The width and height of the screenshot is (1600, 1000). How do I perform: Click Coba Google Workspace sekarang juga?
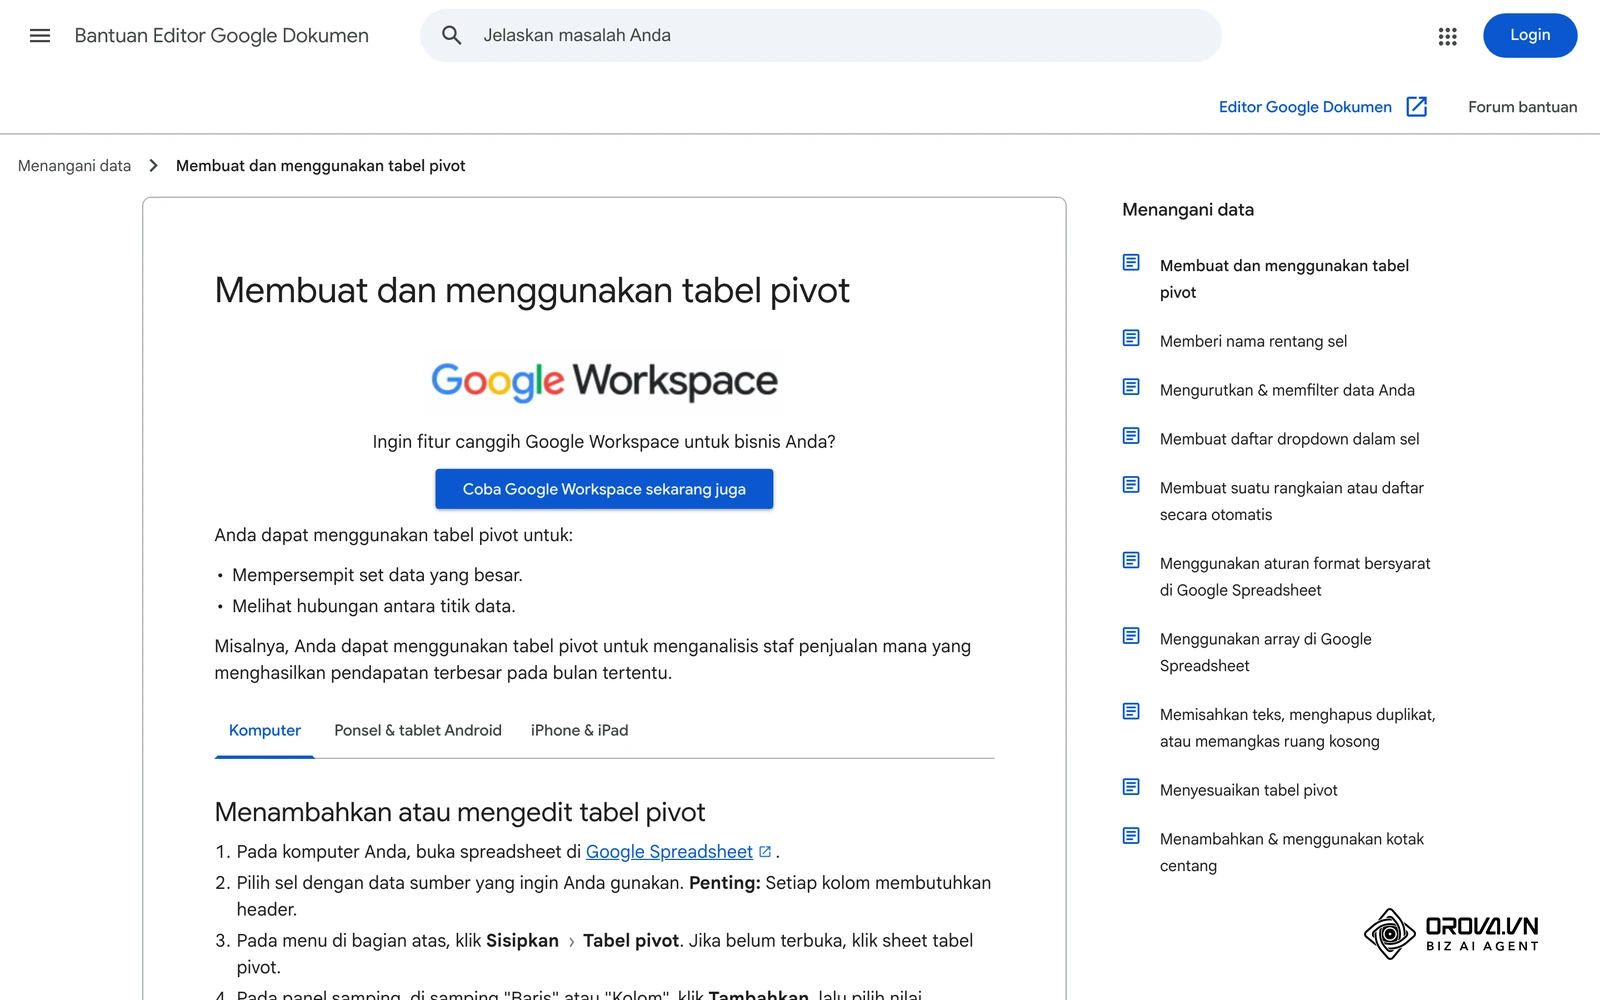(x=604, y=489)
